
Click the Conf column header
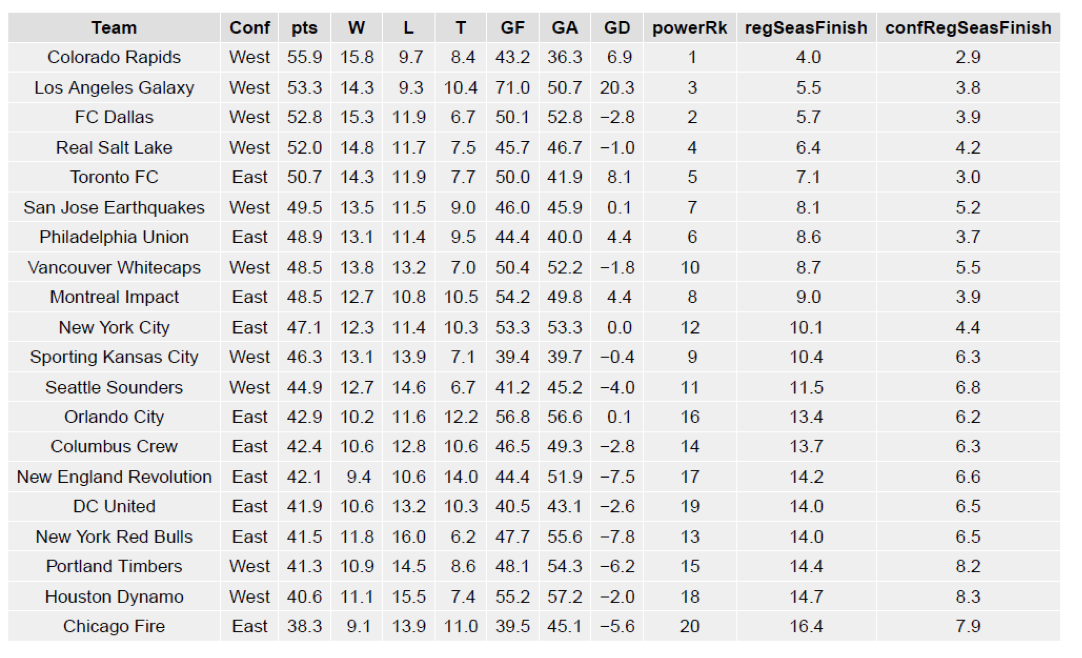[x=249, y=28]
